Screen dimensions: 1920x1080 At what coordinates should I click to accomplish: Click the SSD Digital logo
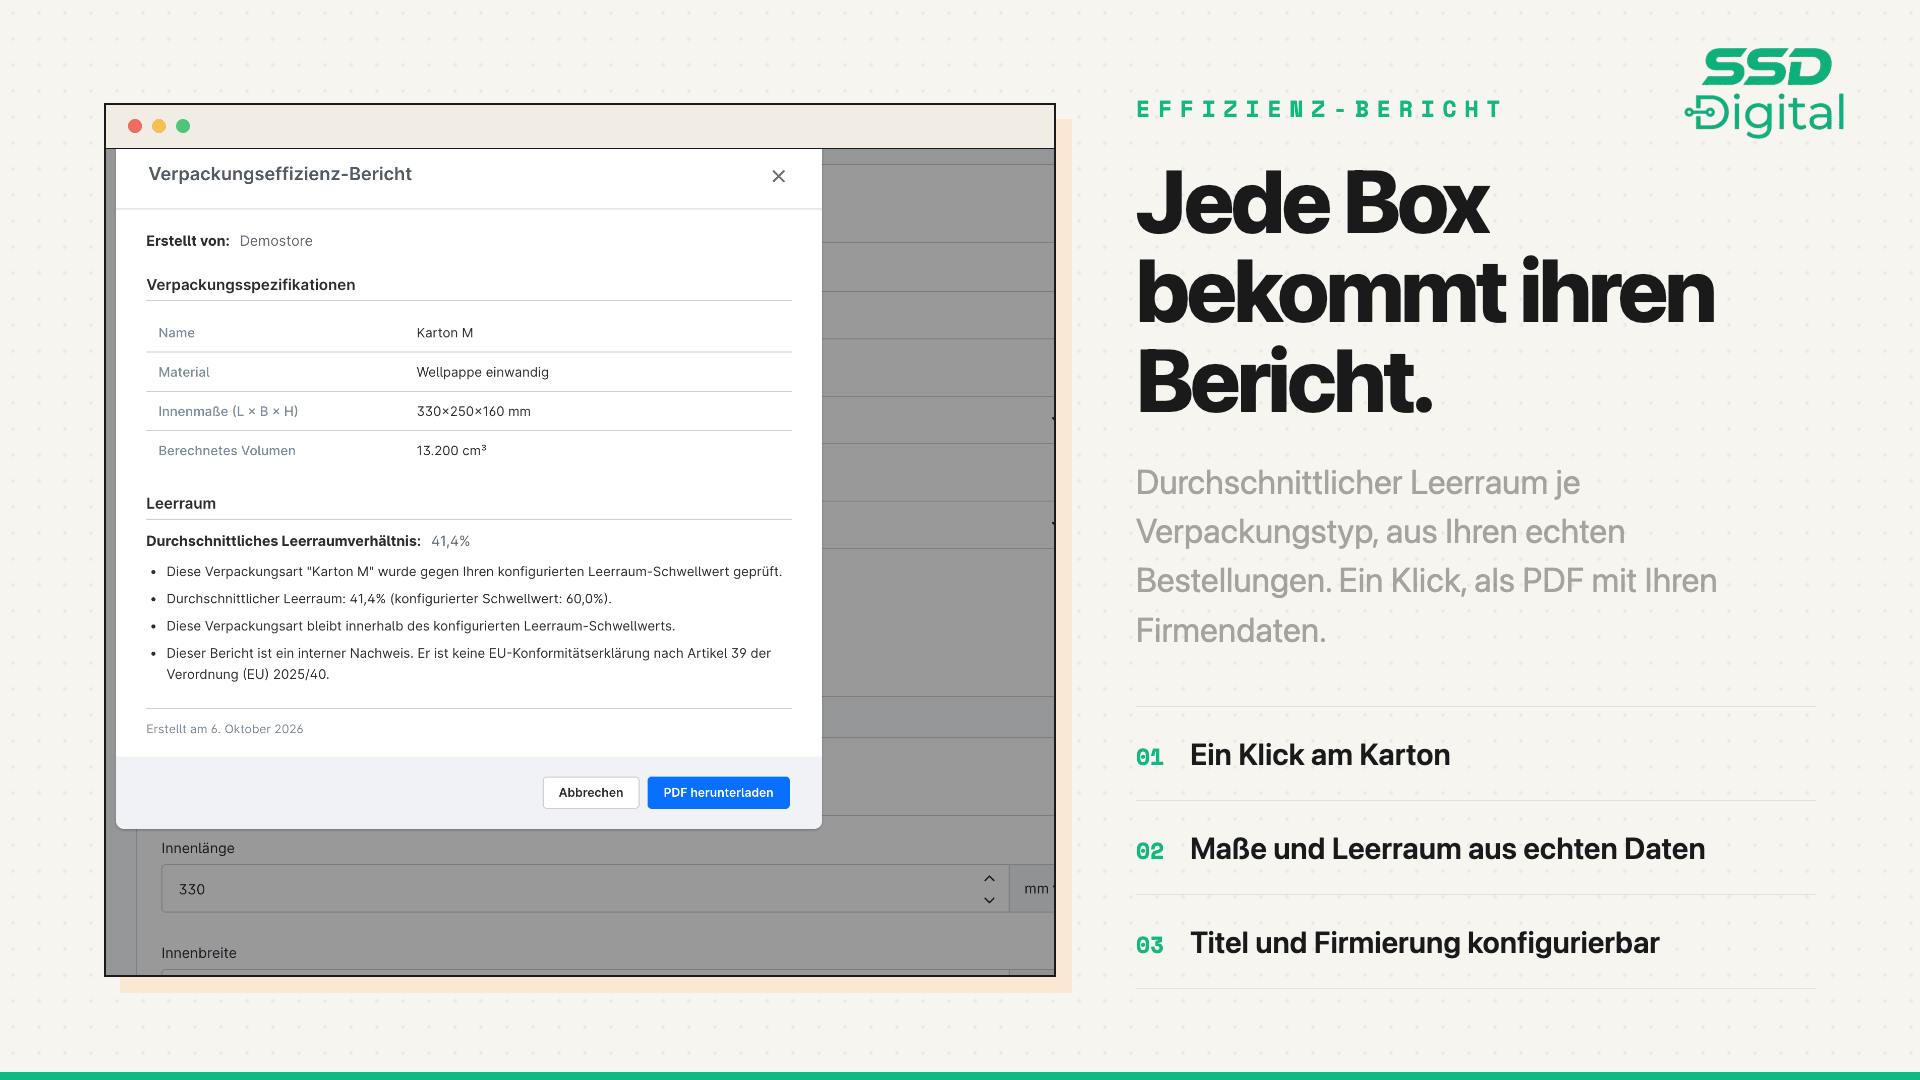point(1764,92)
